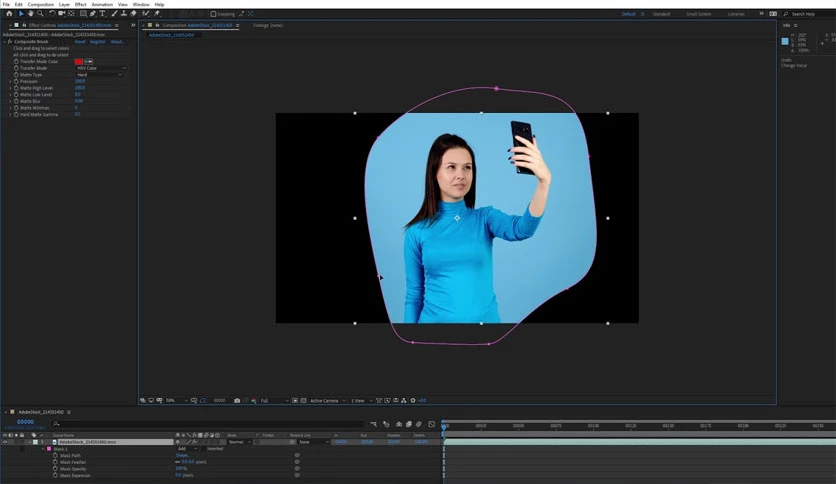Toggle stopwatch for Mask Feather
This screenshot has height=484, width=836.
point(55,462)
